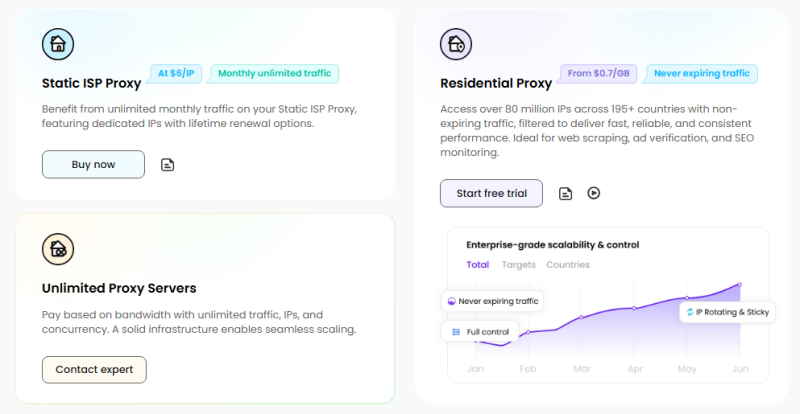Open the document icon beside Buy now
Viewport: 800px width, 414px height.
click(x=168, y=165)
